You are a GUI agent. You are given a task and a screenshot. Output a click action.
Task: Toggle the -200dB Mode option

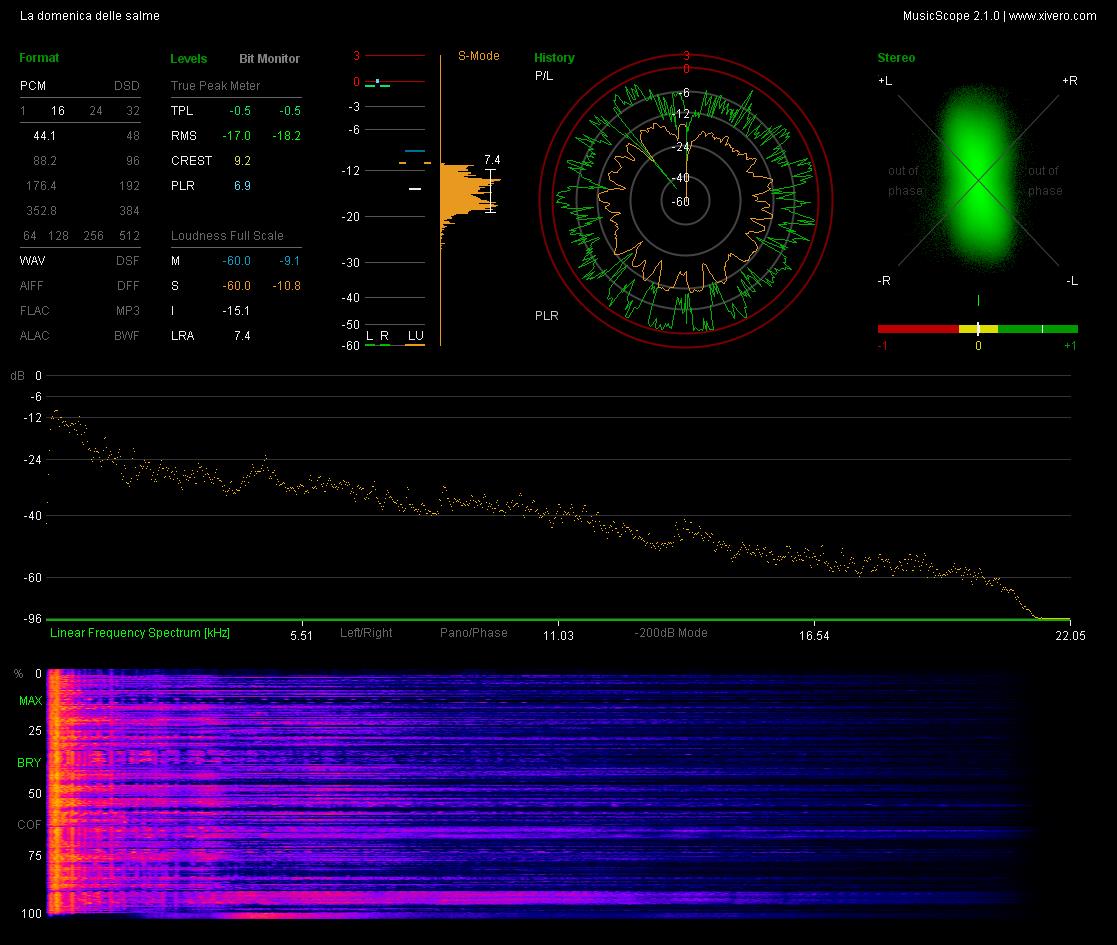(670, 632)
